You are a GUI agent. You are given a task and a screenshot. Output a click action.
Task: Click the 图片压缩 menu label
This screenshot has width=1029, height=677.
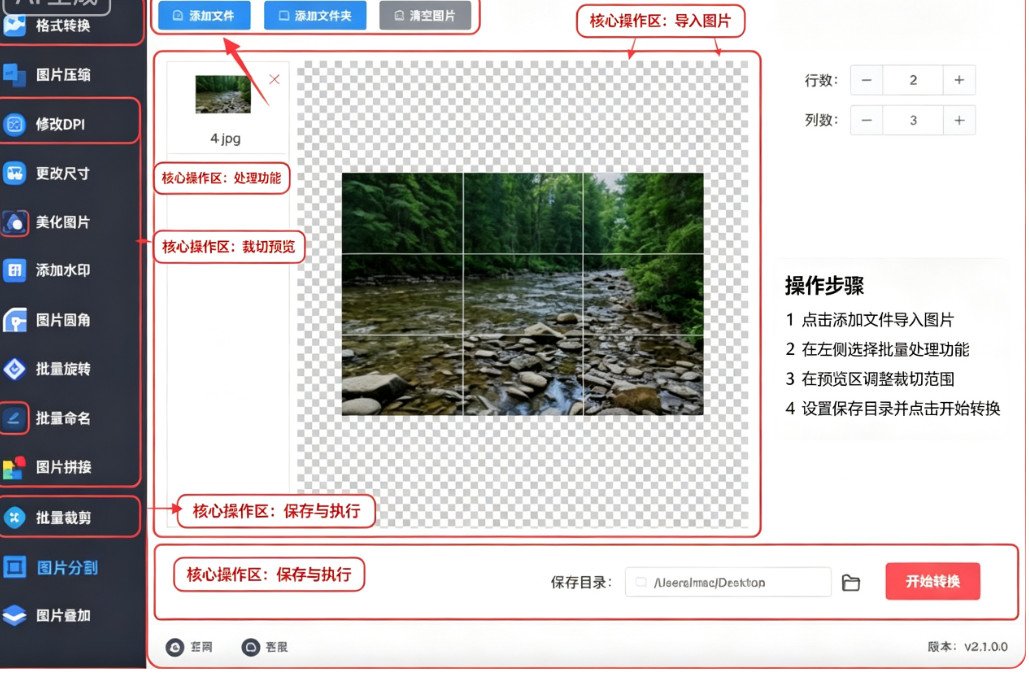[63, 75]
